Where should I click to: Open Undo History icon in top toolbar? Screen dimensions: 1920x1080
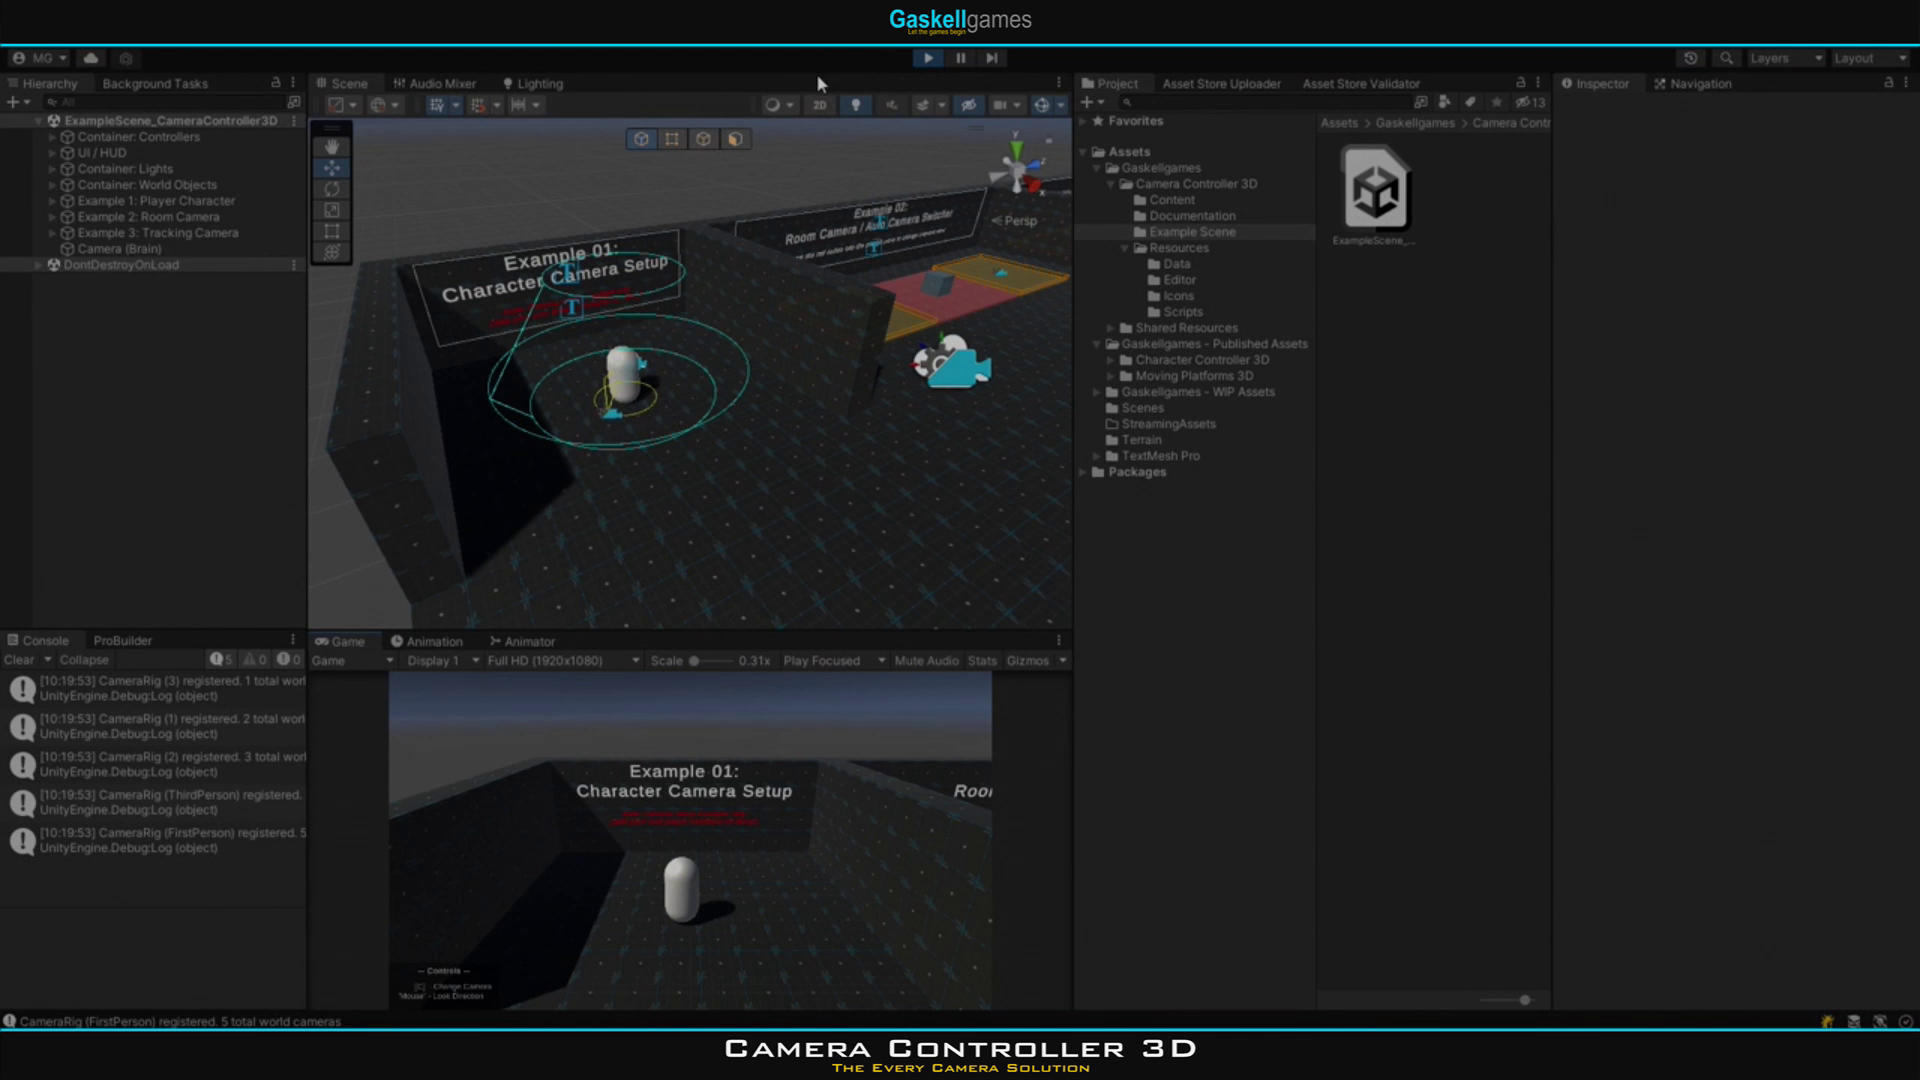(x=1690, y=58)
